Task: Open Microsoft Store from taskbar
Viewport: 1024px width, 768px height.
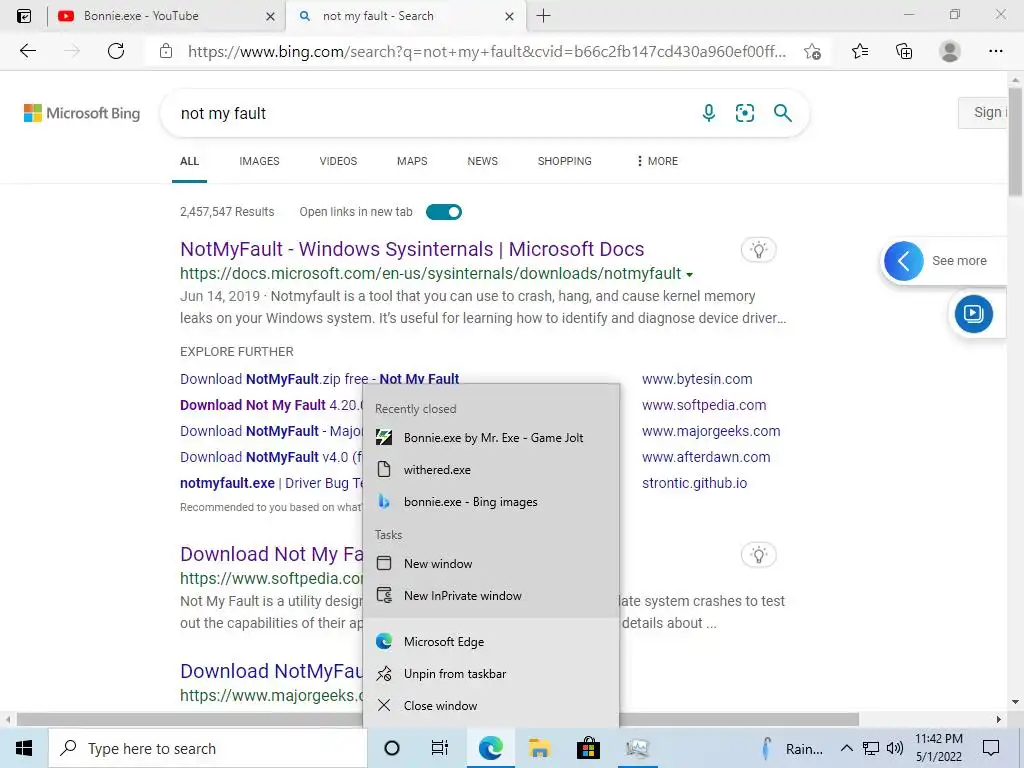Action: (x=588, y=748)
